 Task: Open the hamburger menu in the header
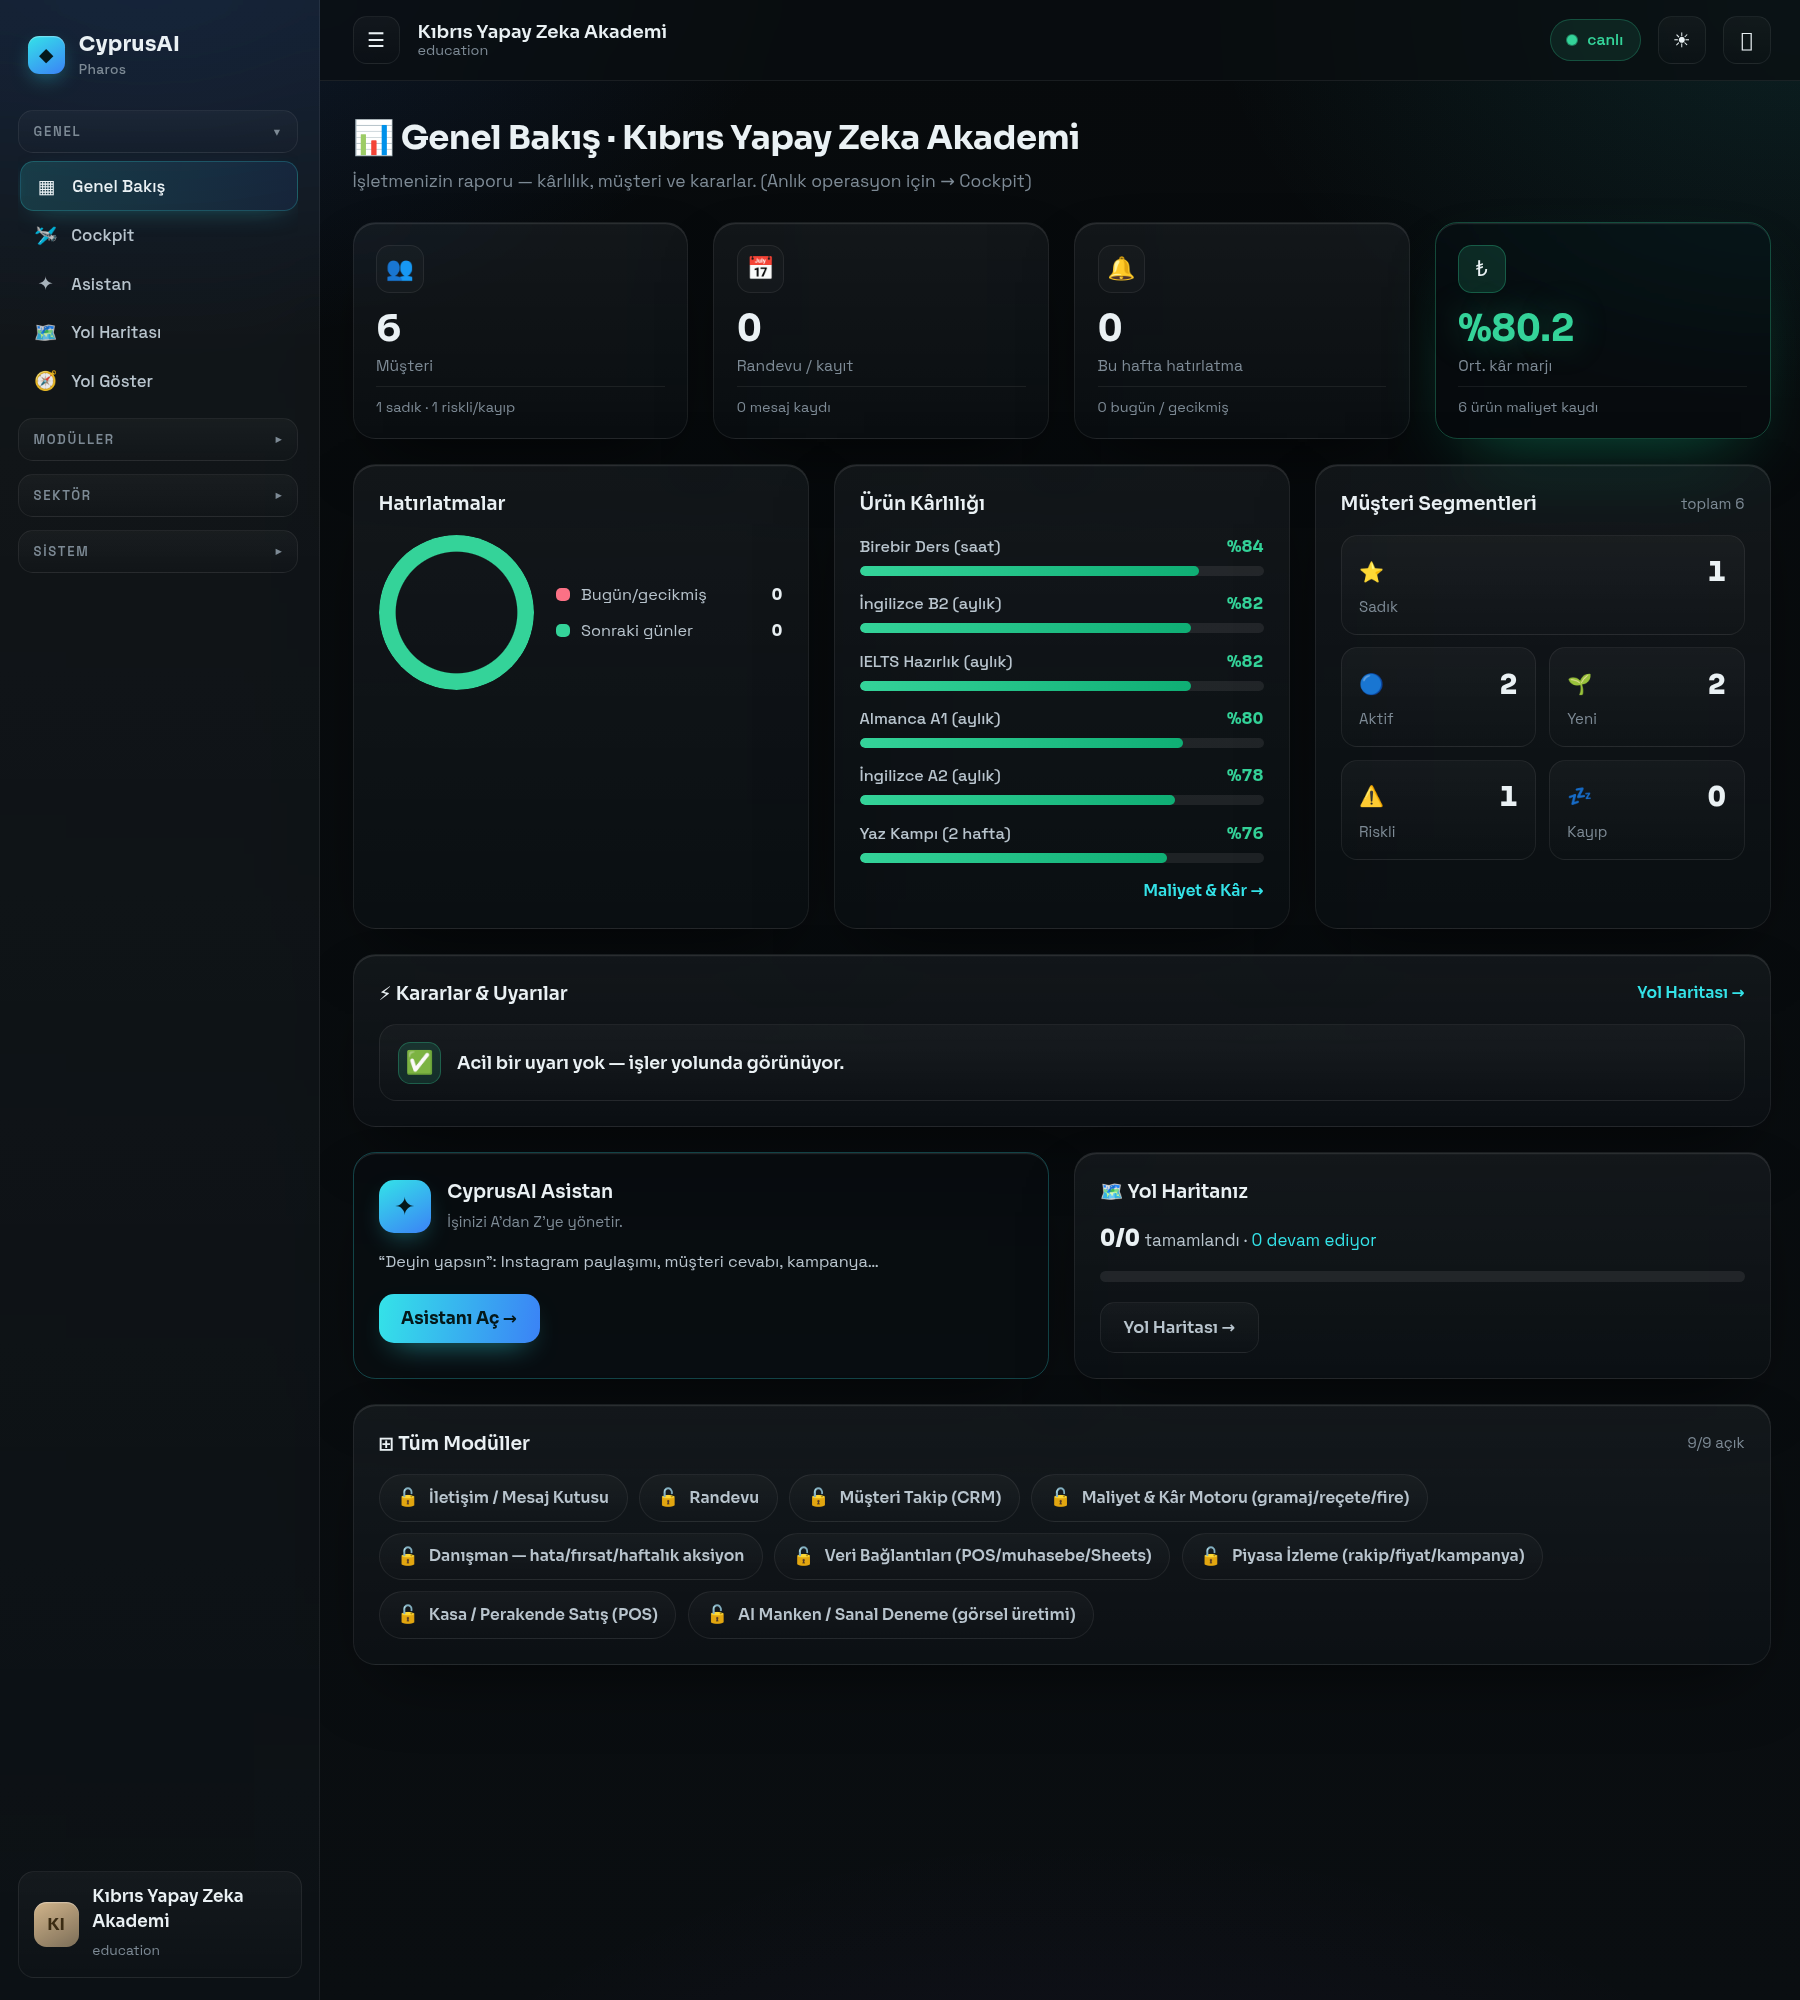[x=376, y=40]
